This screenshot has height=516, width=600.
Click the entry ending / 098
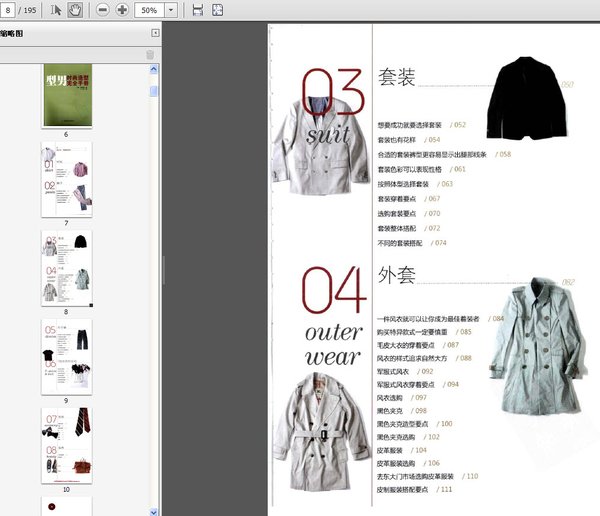pyautogui.click(x=402, y=411)
